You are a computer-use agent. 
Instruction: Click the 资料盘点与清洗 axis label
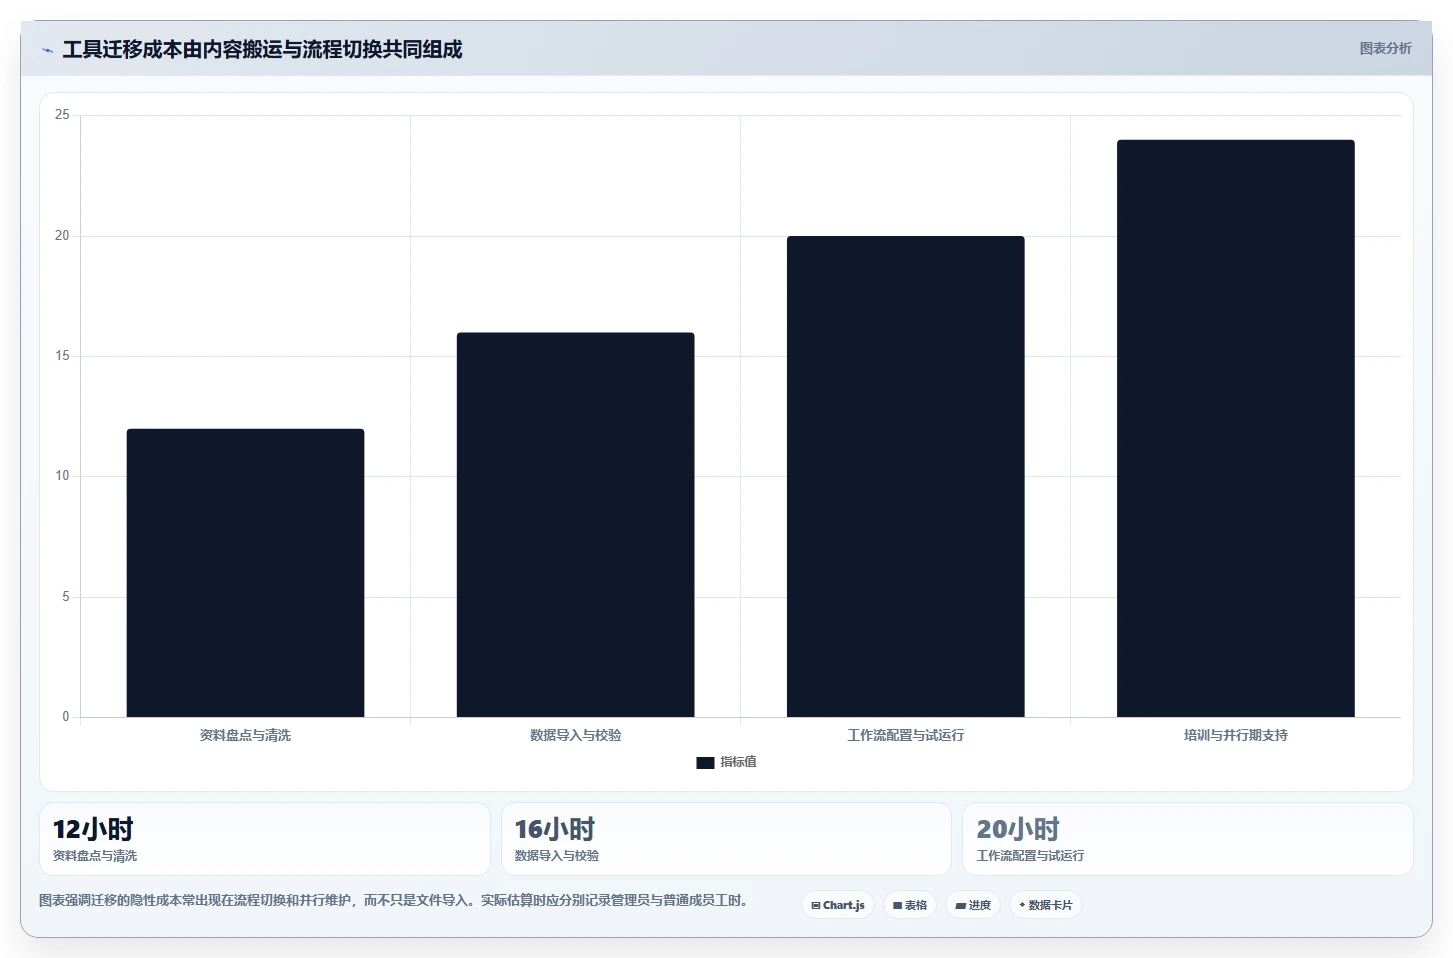pos(245,735)
